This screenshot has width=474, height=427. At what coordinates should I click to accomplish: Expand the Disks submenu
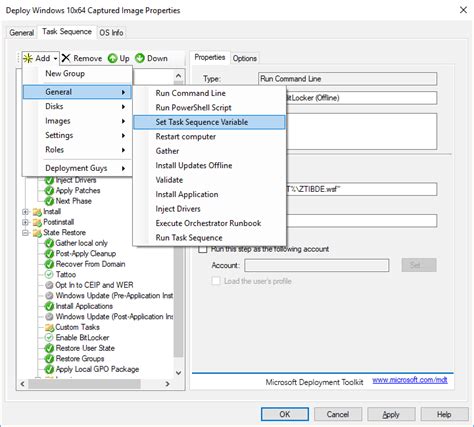(x=77, y=106)
